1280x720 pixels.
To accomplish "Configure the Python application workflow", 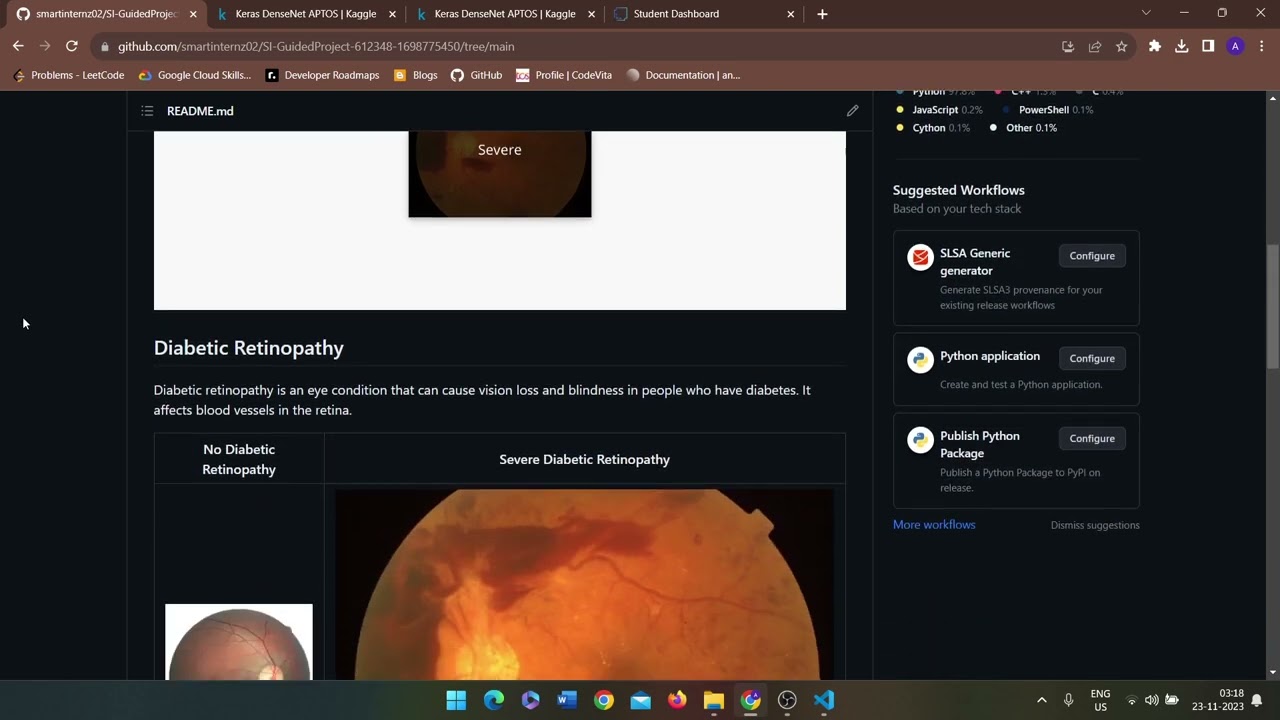I will (1092, 358).
